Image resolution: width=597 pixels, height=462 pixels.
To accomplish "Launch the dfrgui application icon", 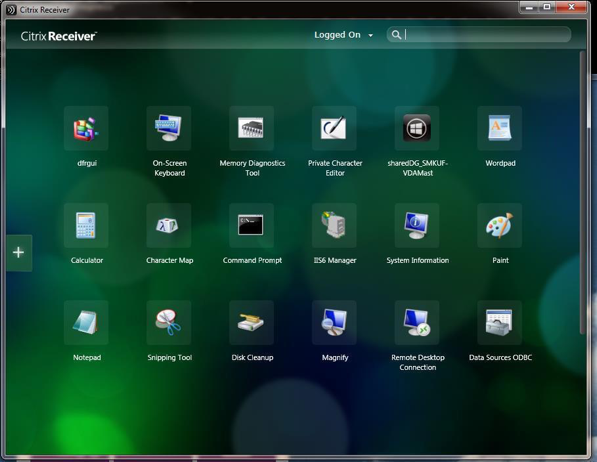I will [x=86, y=128].
